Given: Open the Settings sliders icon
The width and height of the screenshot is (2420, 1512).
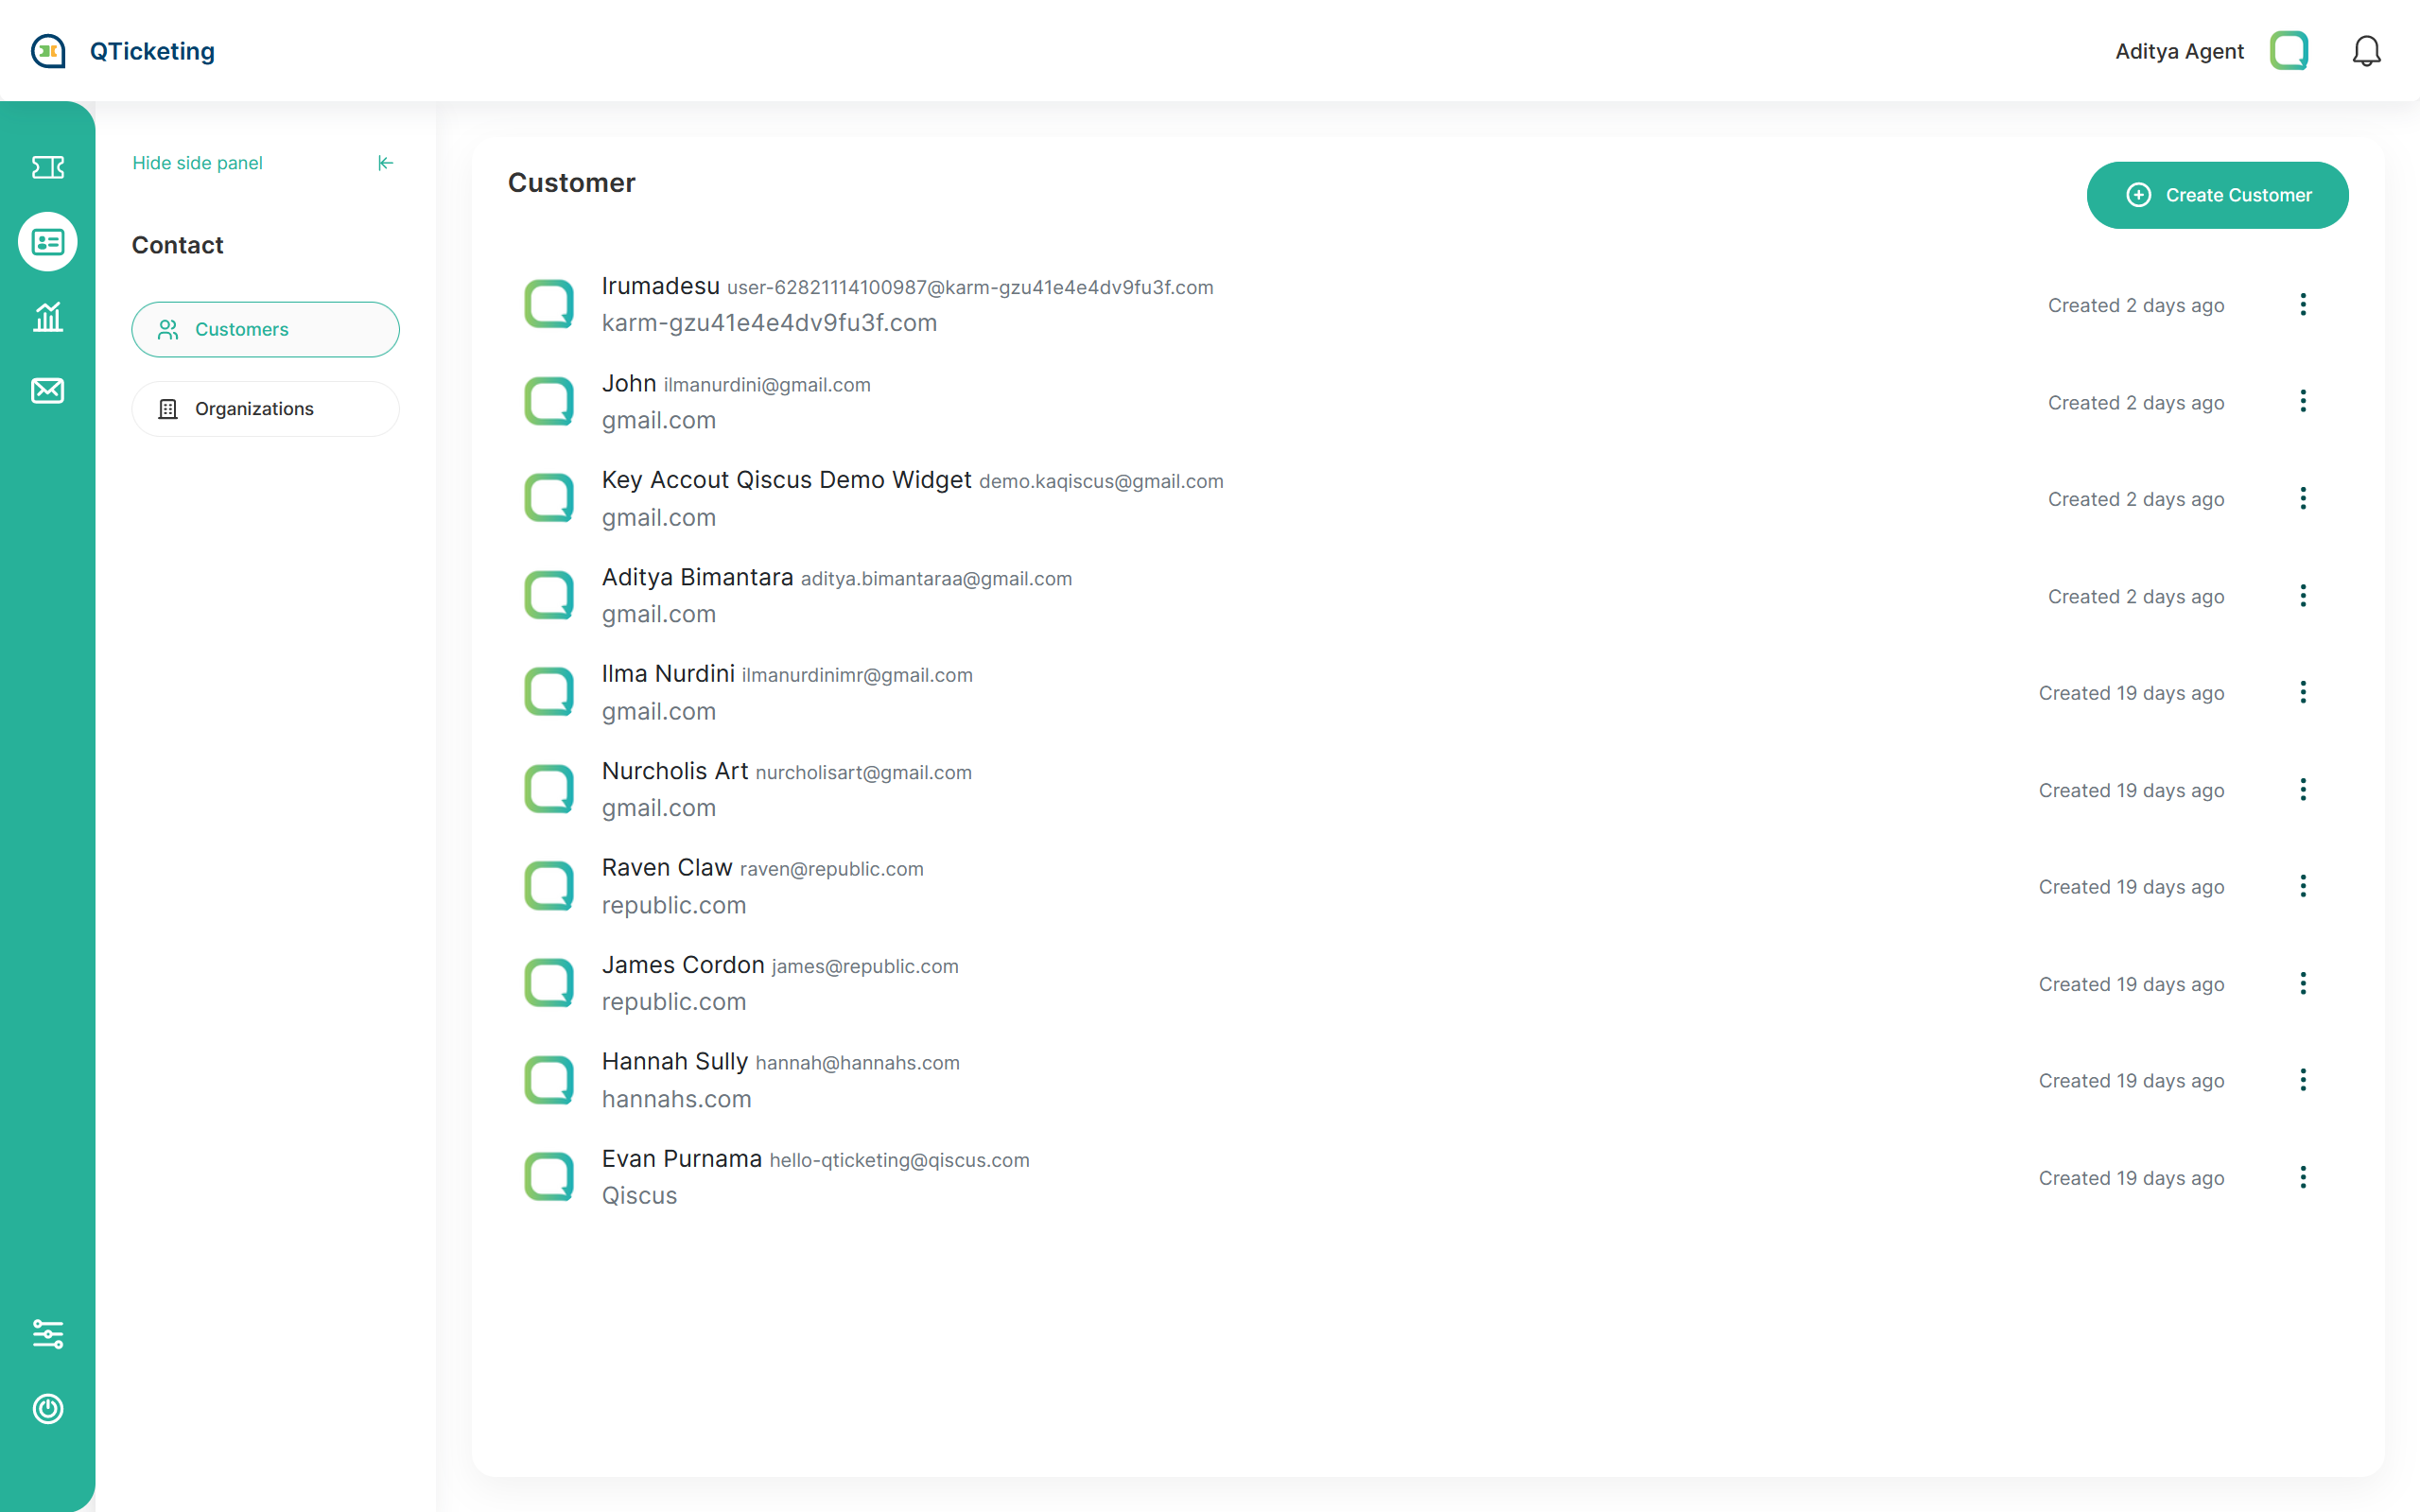Looking at the screenshot, I should (47, 1333).
